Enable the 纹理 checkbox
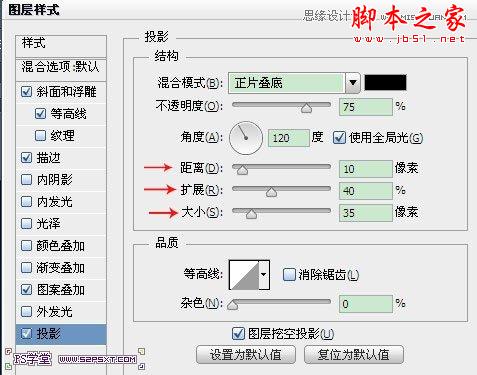This screenshot has width=477, height=375. pyautogui.click(x=40, y=136)
